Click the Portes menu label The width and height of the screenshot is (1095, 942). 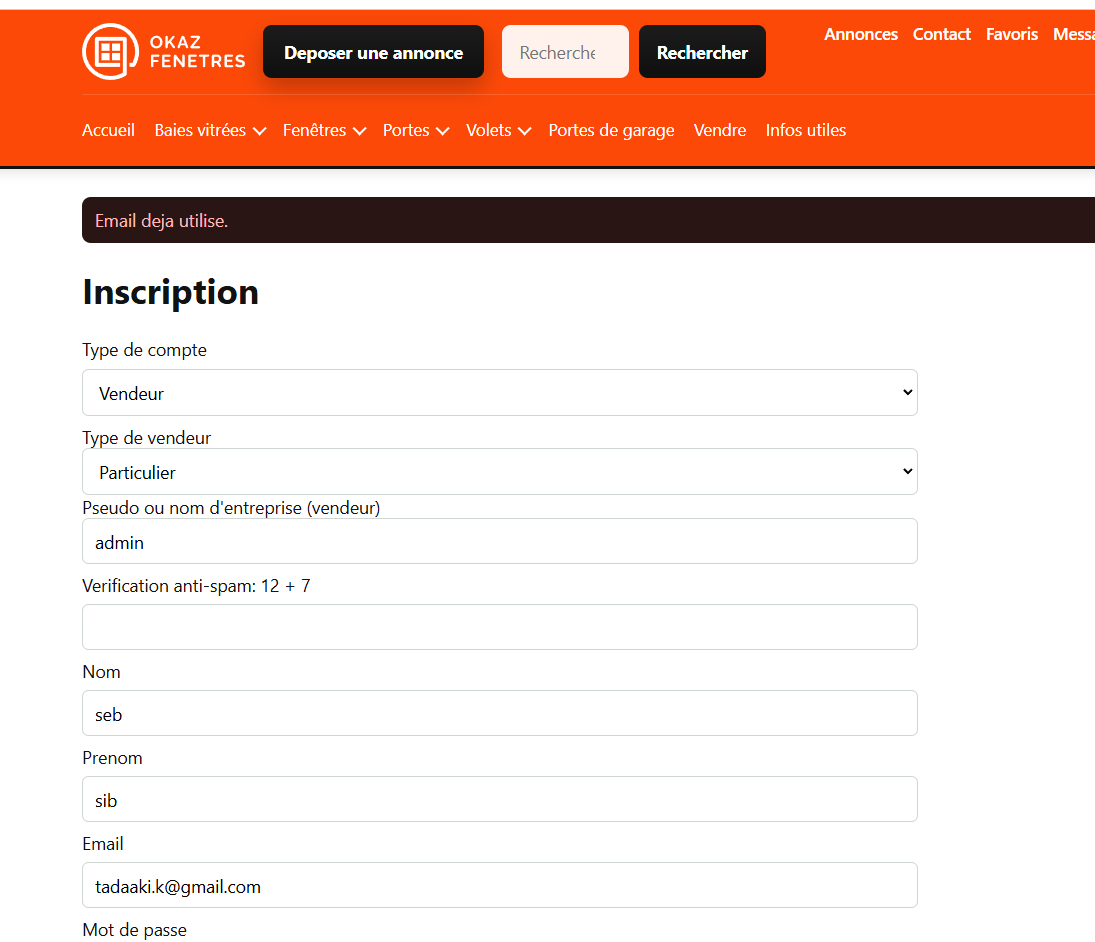pyautogui.click(x=406, y=131)
